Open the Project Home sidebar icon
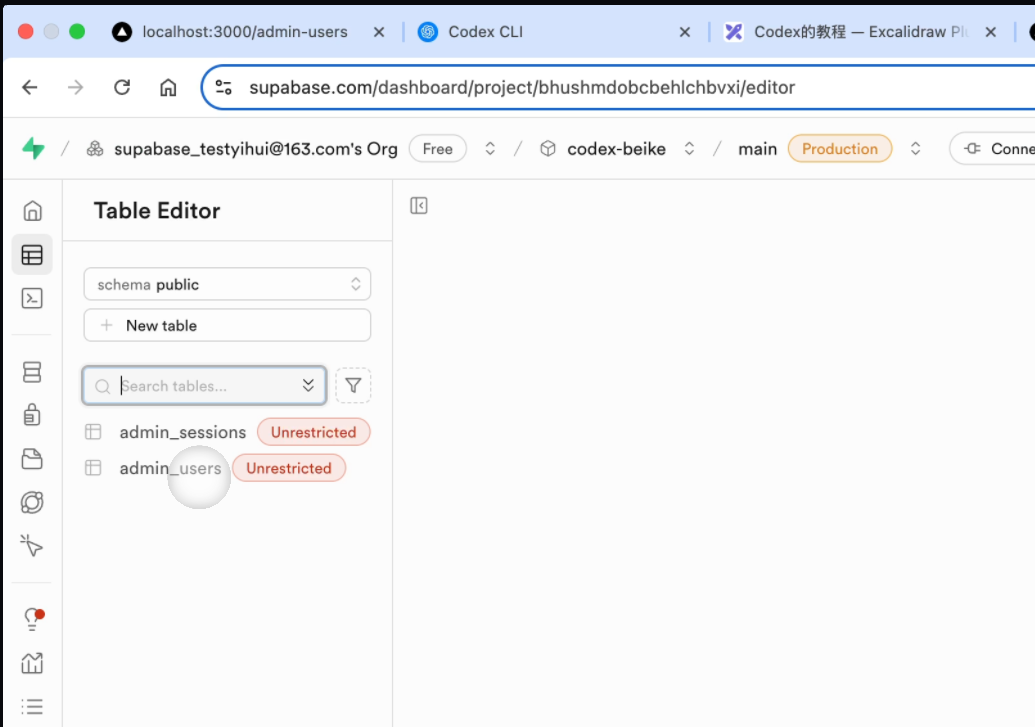 [x=32, y=211]
